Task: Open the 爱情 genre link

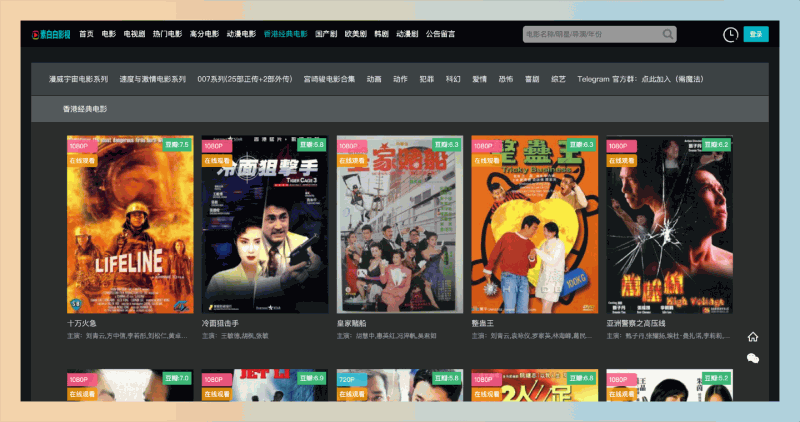Action: pyautogui.click(x=480, y=79)
